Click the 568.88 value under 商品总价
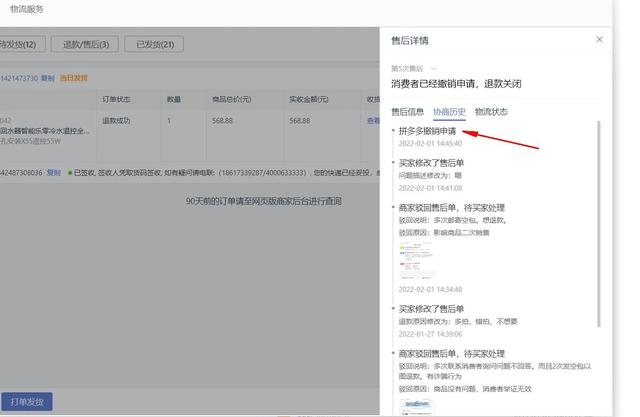Viewport: 640px width, 417px height. [222, 121]
